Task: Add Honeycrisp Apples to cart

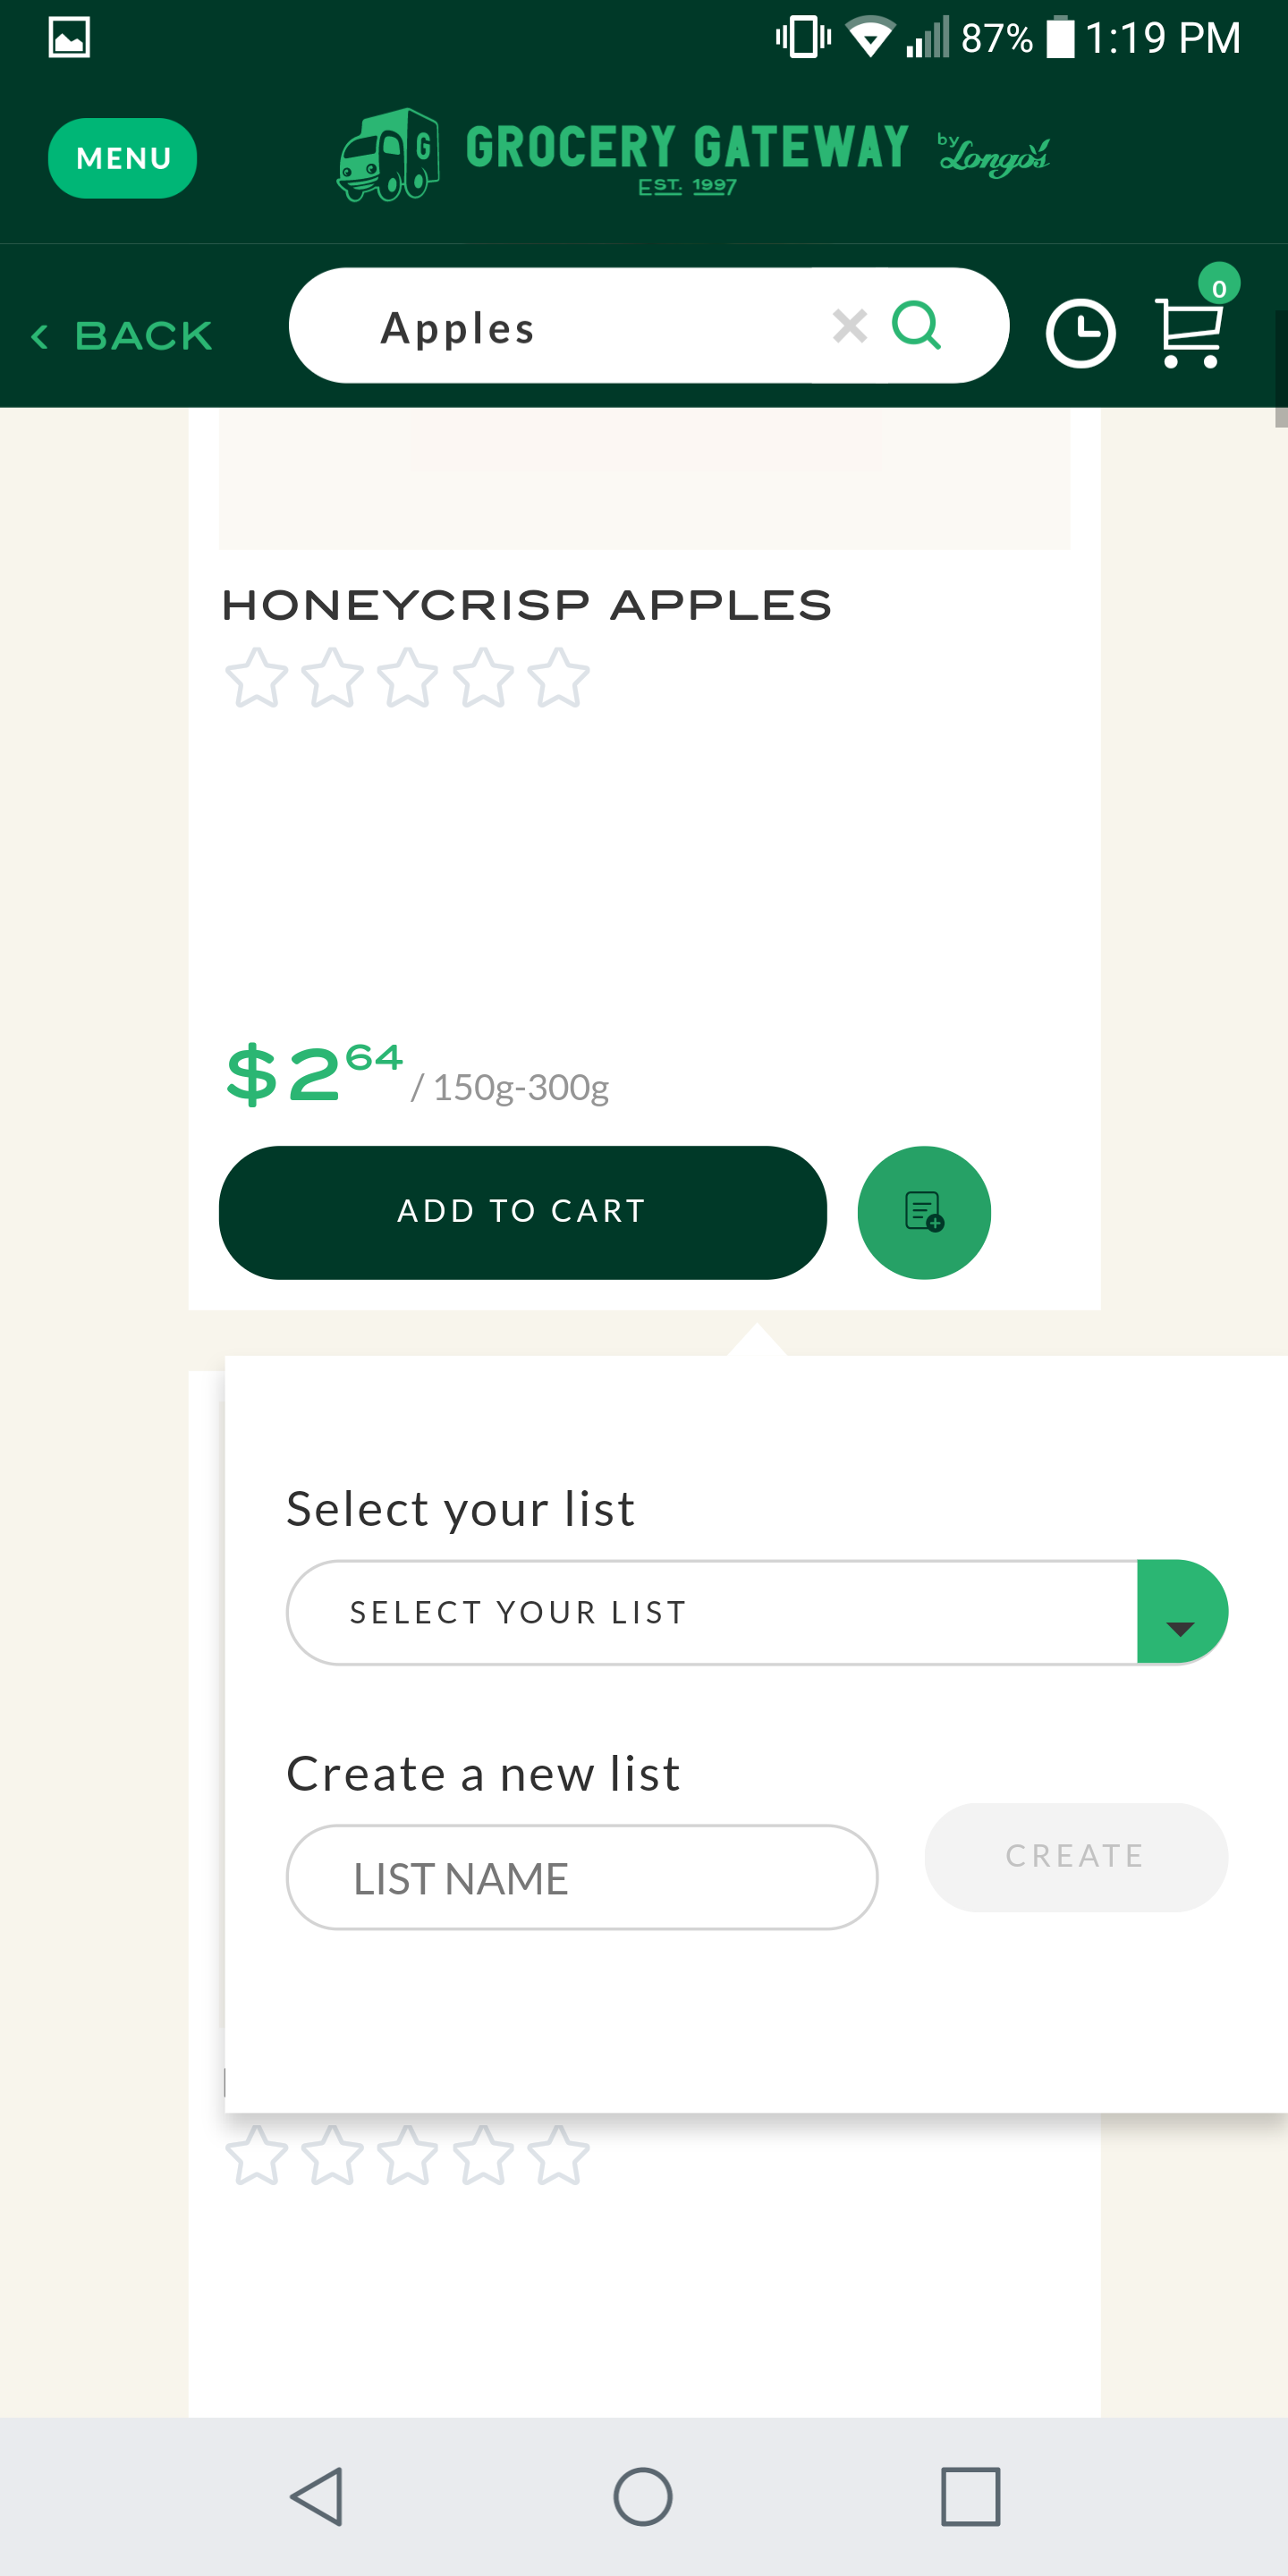Action: click(523, 1212)
